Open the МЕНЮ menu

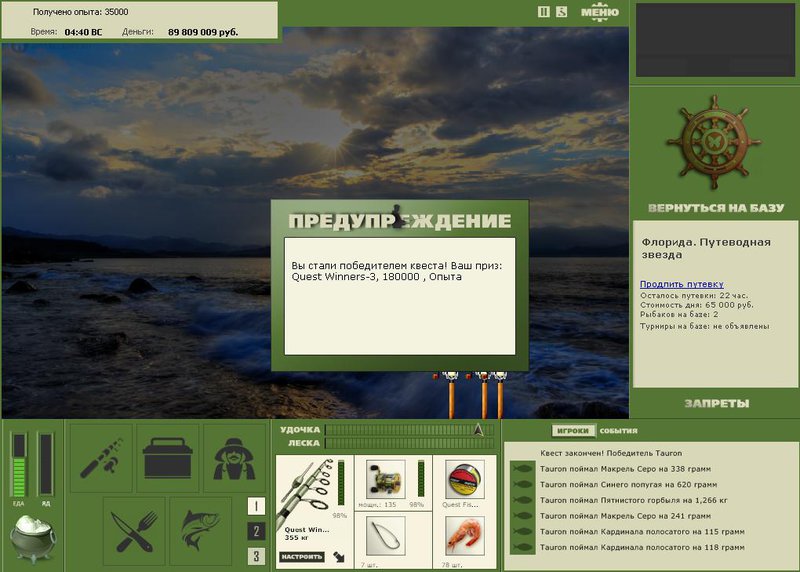click(600, 12)
